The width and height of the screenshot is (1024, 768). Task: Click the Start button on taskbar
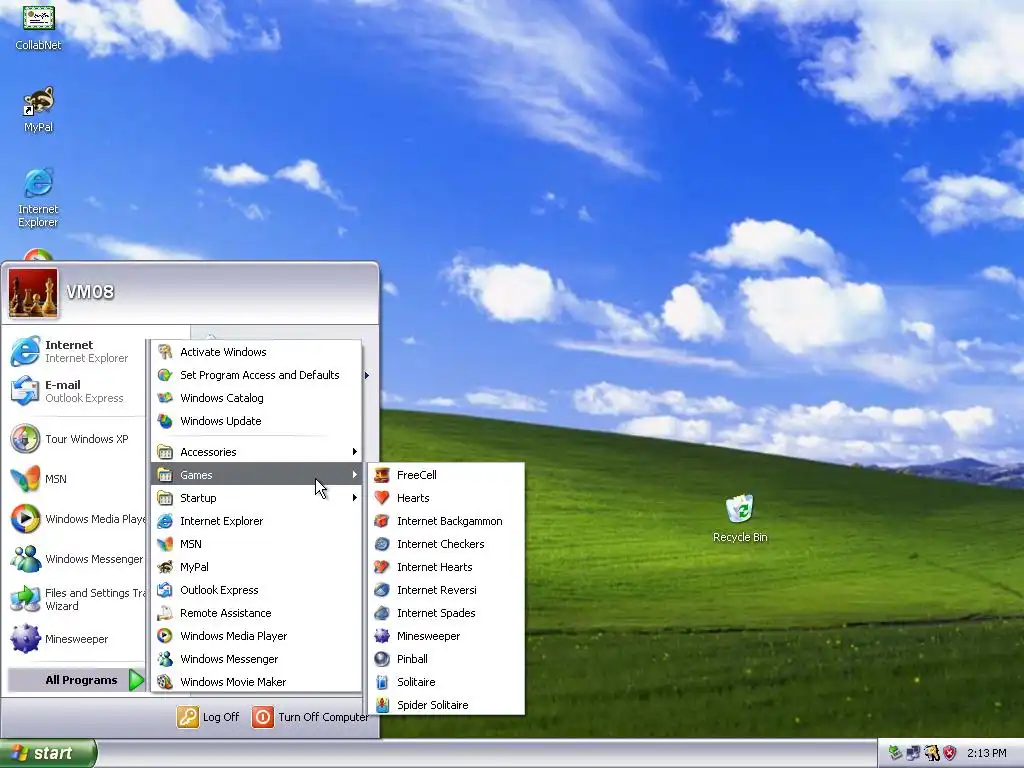coord(48,754)
